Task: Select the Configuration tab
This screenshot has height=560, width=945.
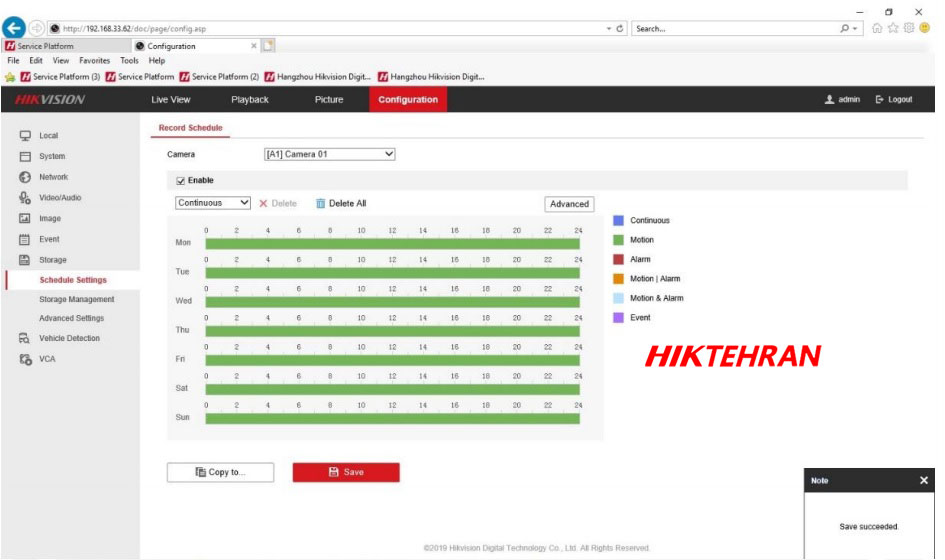Action: point(408,99)
